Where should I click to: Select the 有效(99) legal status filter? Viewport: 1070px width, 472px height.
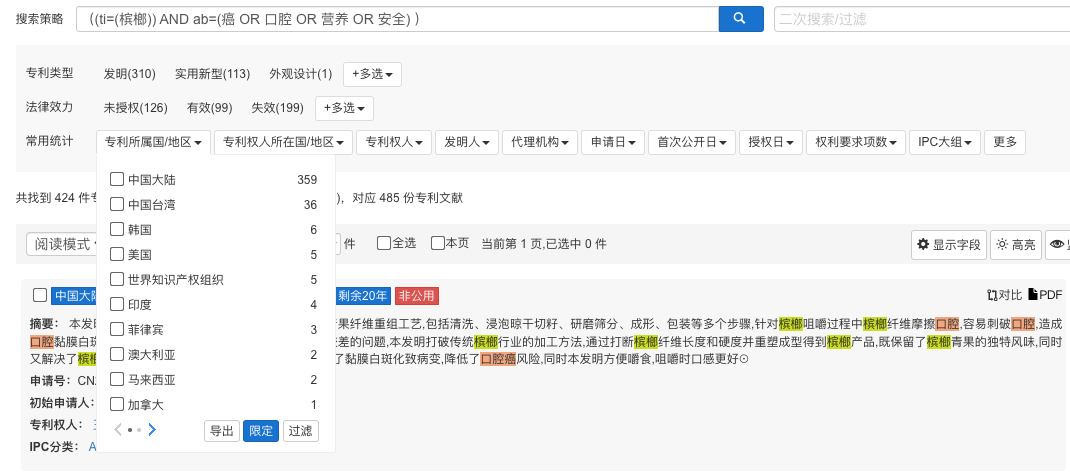[x=209, y=107]
